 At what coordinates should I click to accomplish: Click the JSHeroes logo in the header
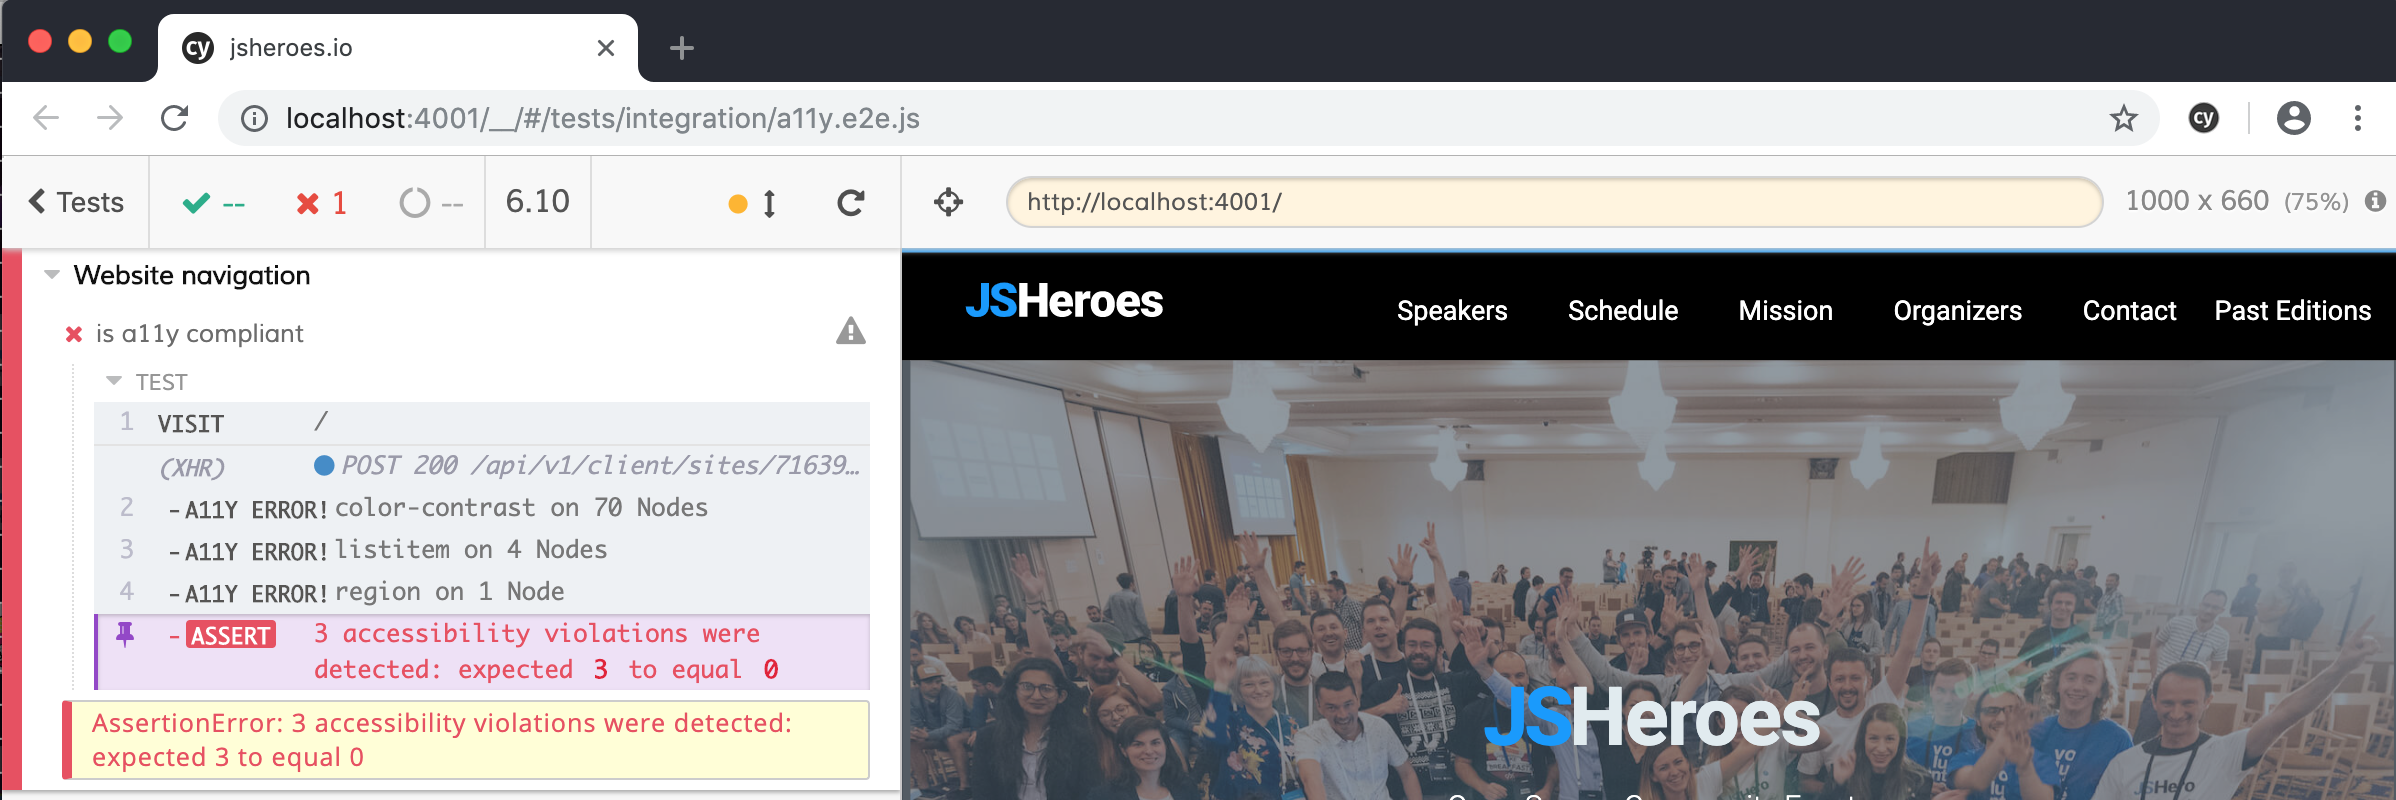pyautogui.click(x=1064, y=302)
